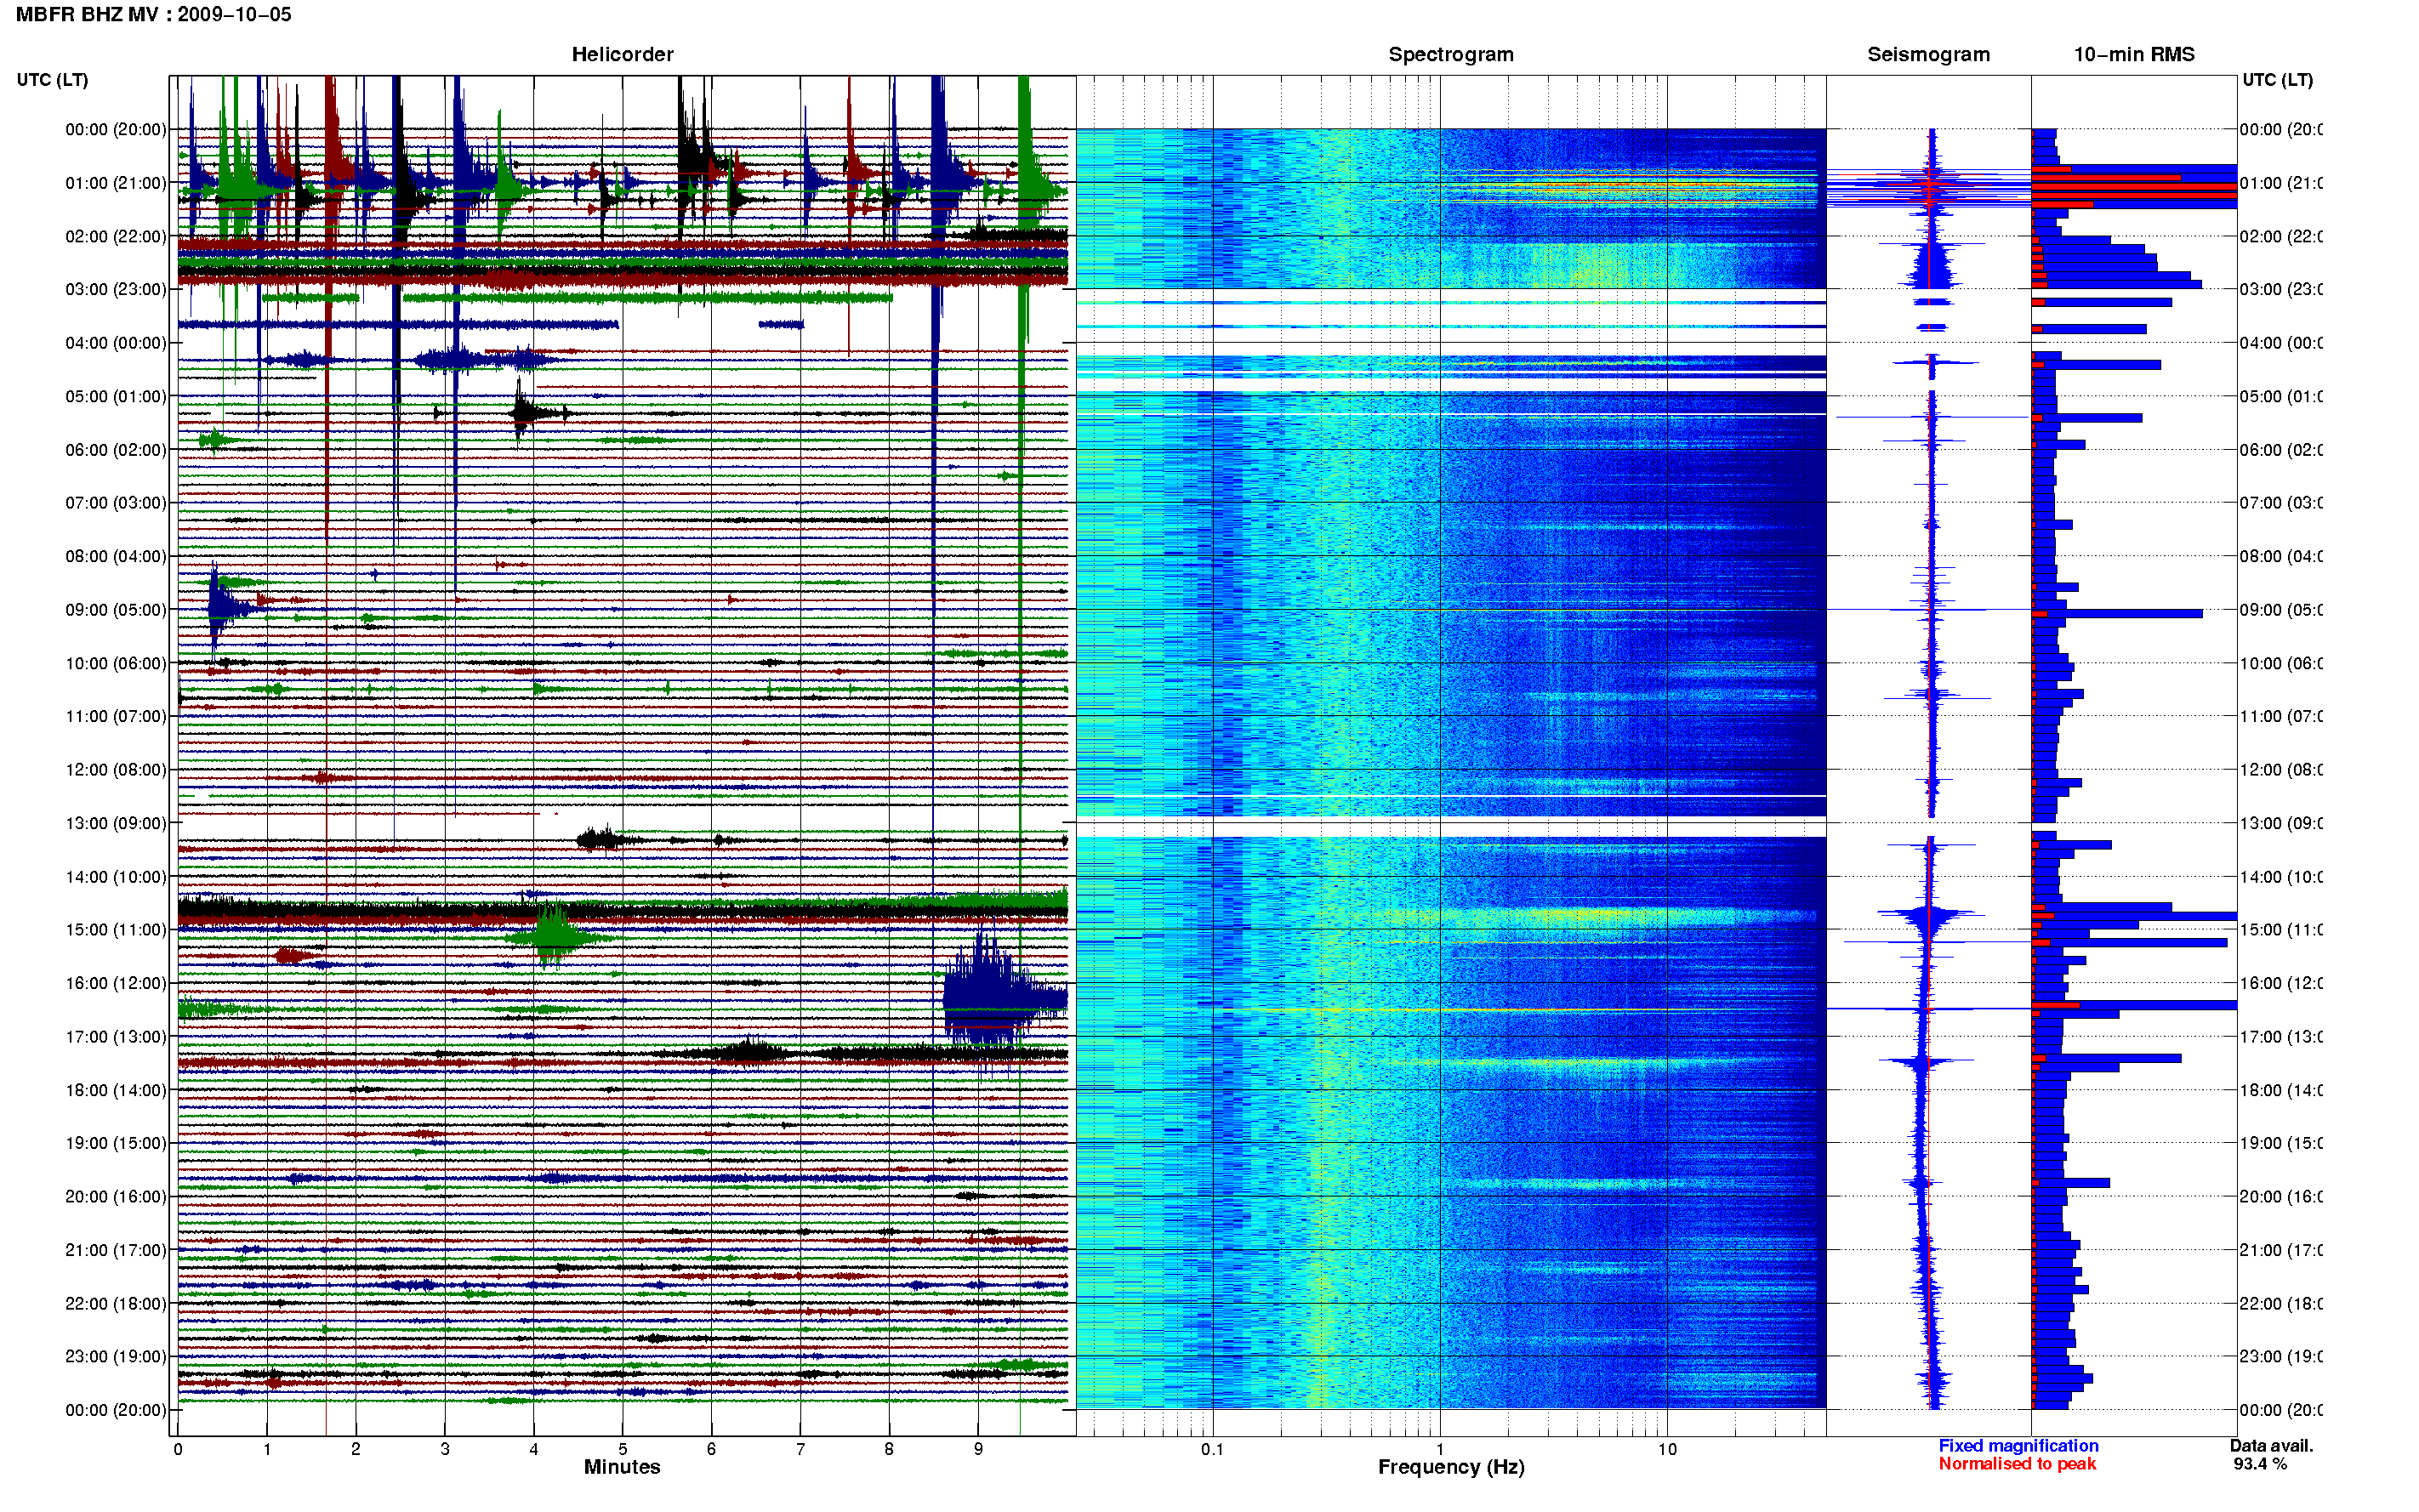Viewport: 2419px width, 1512px height.
Task: Click the left 07:00 (03:00) time label
Action: point(116,503)
